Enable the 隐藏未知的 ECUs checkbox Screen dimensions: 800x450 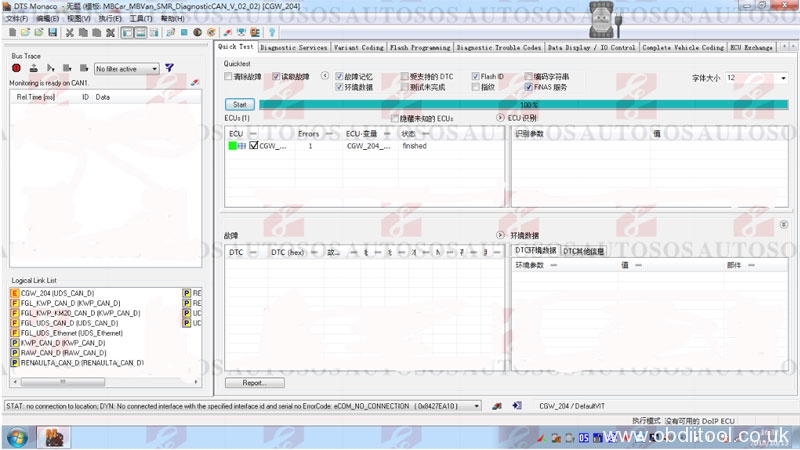coord(394,118)
